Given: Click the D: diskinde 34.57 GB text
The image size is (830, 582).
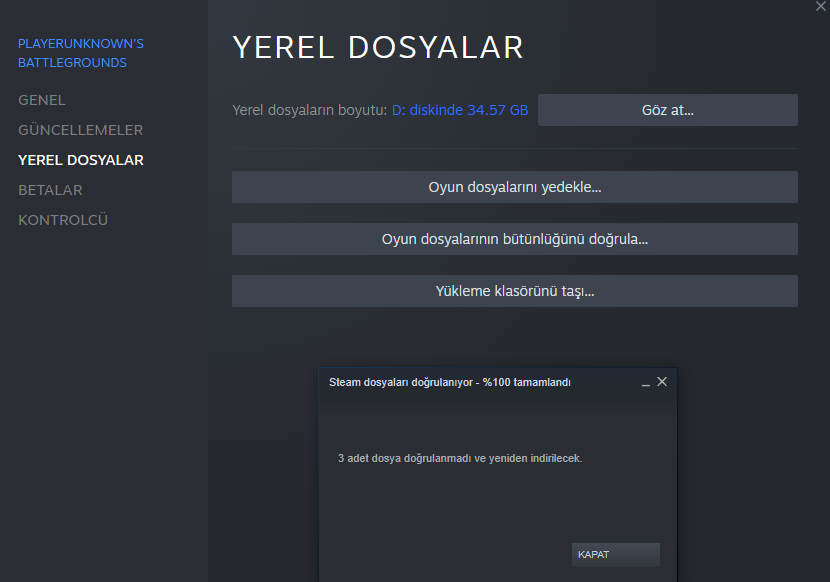Looking at the screenshot, I should [460, 110].
